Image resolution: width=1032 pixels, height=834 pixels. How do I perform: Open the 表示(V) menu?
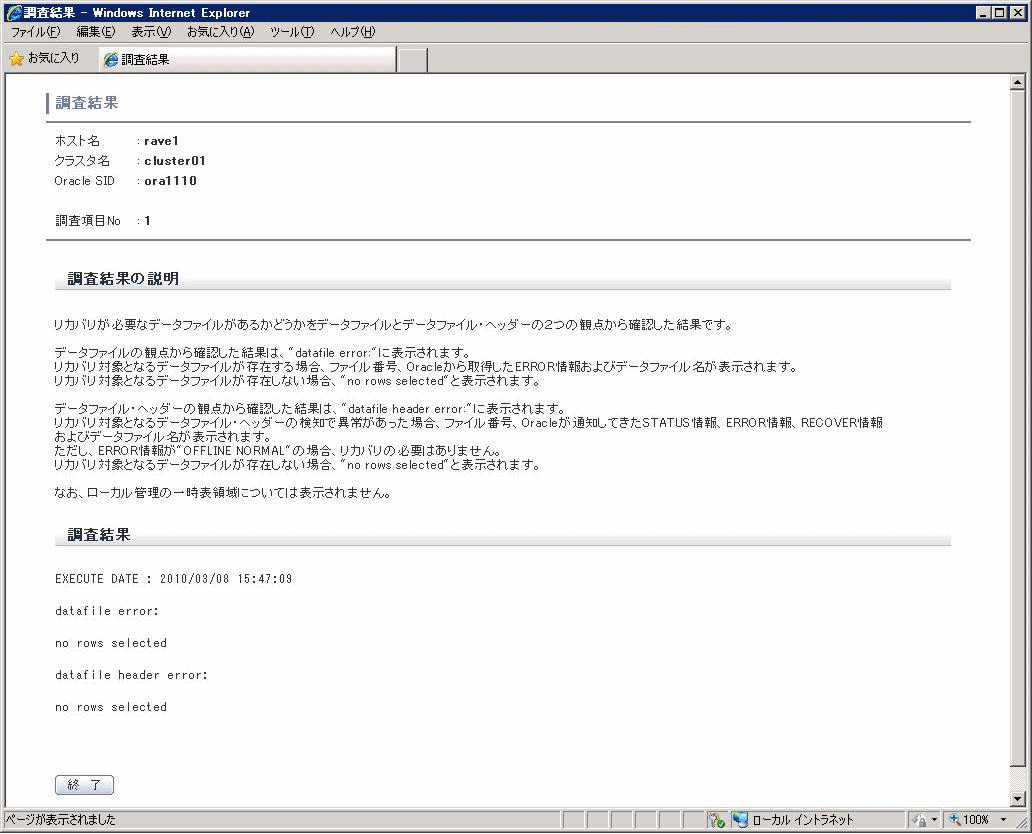[151, 32]
